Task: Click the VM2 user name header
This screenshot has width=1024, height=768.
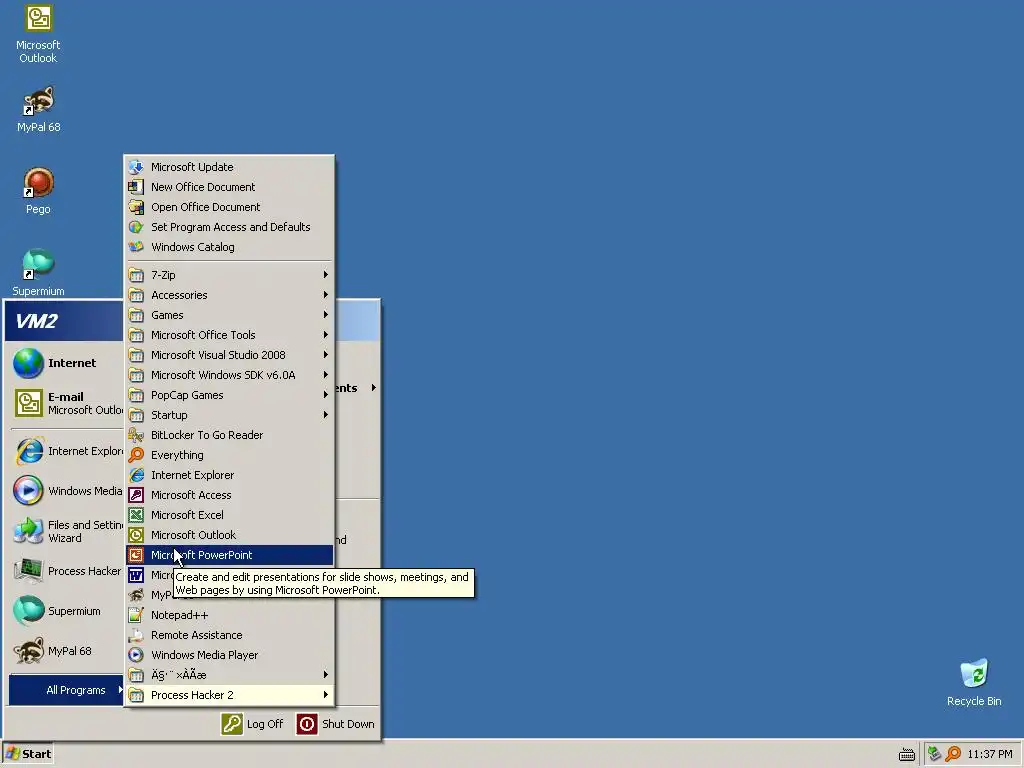Action: [37, 321]
